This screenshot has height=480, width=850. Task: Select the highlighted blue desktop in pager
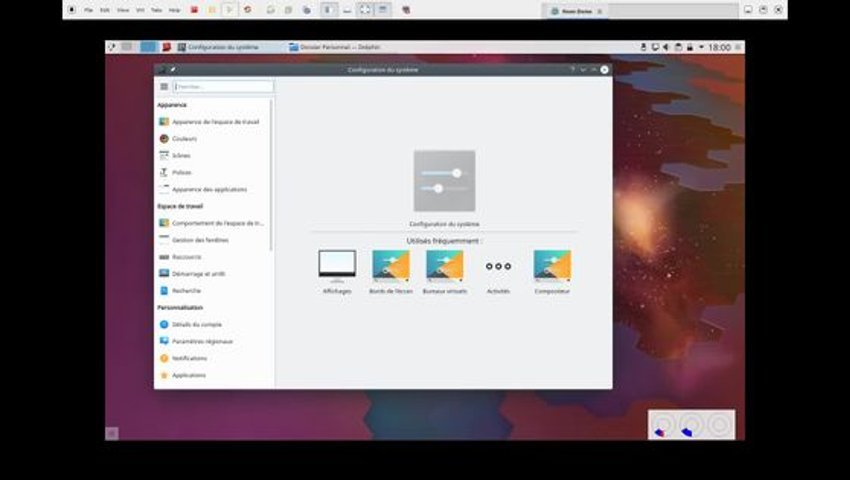tap(149, 47)
